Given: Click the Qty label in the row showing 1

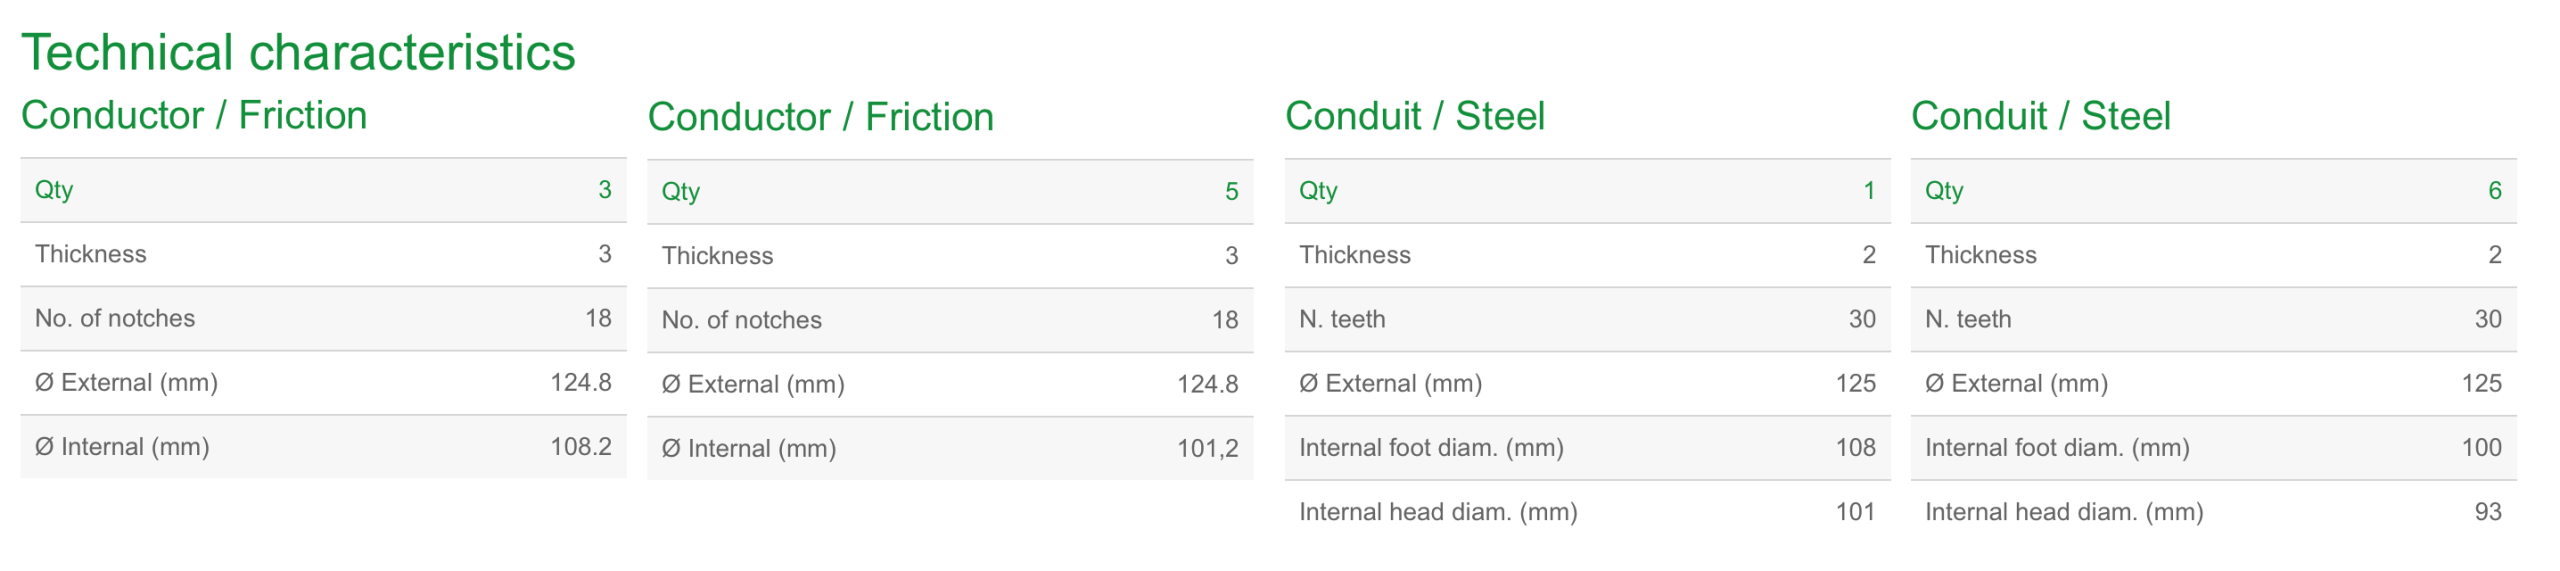Looking at the screenshot, I should click(x=1317, y=190).
